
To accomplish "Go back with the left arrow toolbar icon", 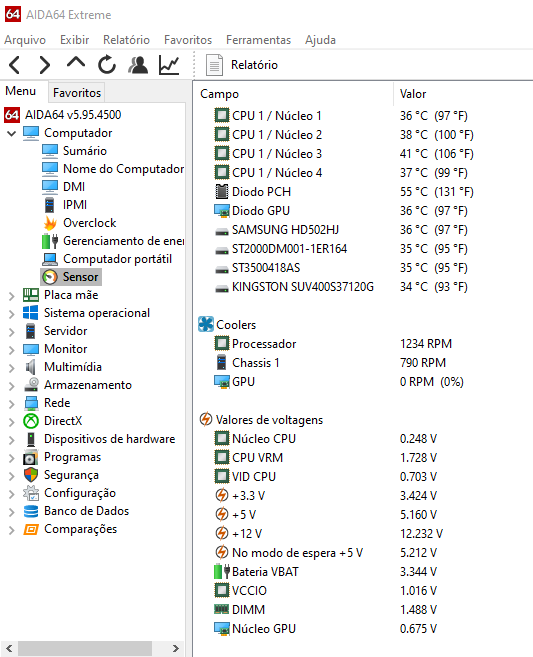I will point(14,65).
